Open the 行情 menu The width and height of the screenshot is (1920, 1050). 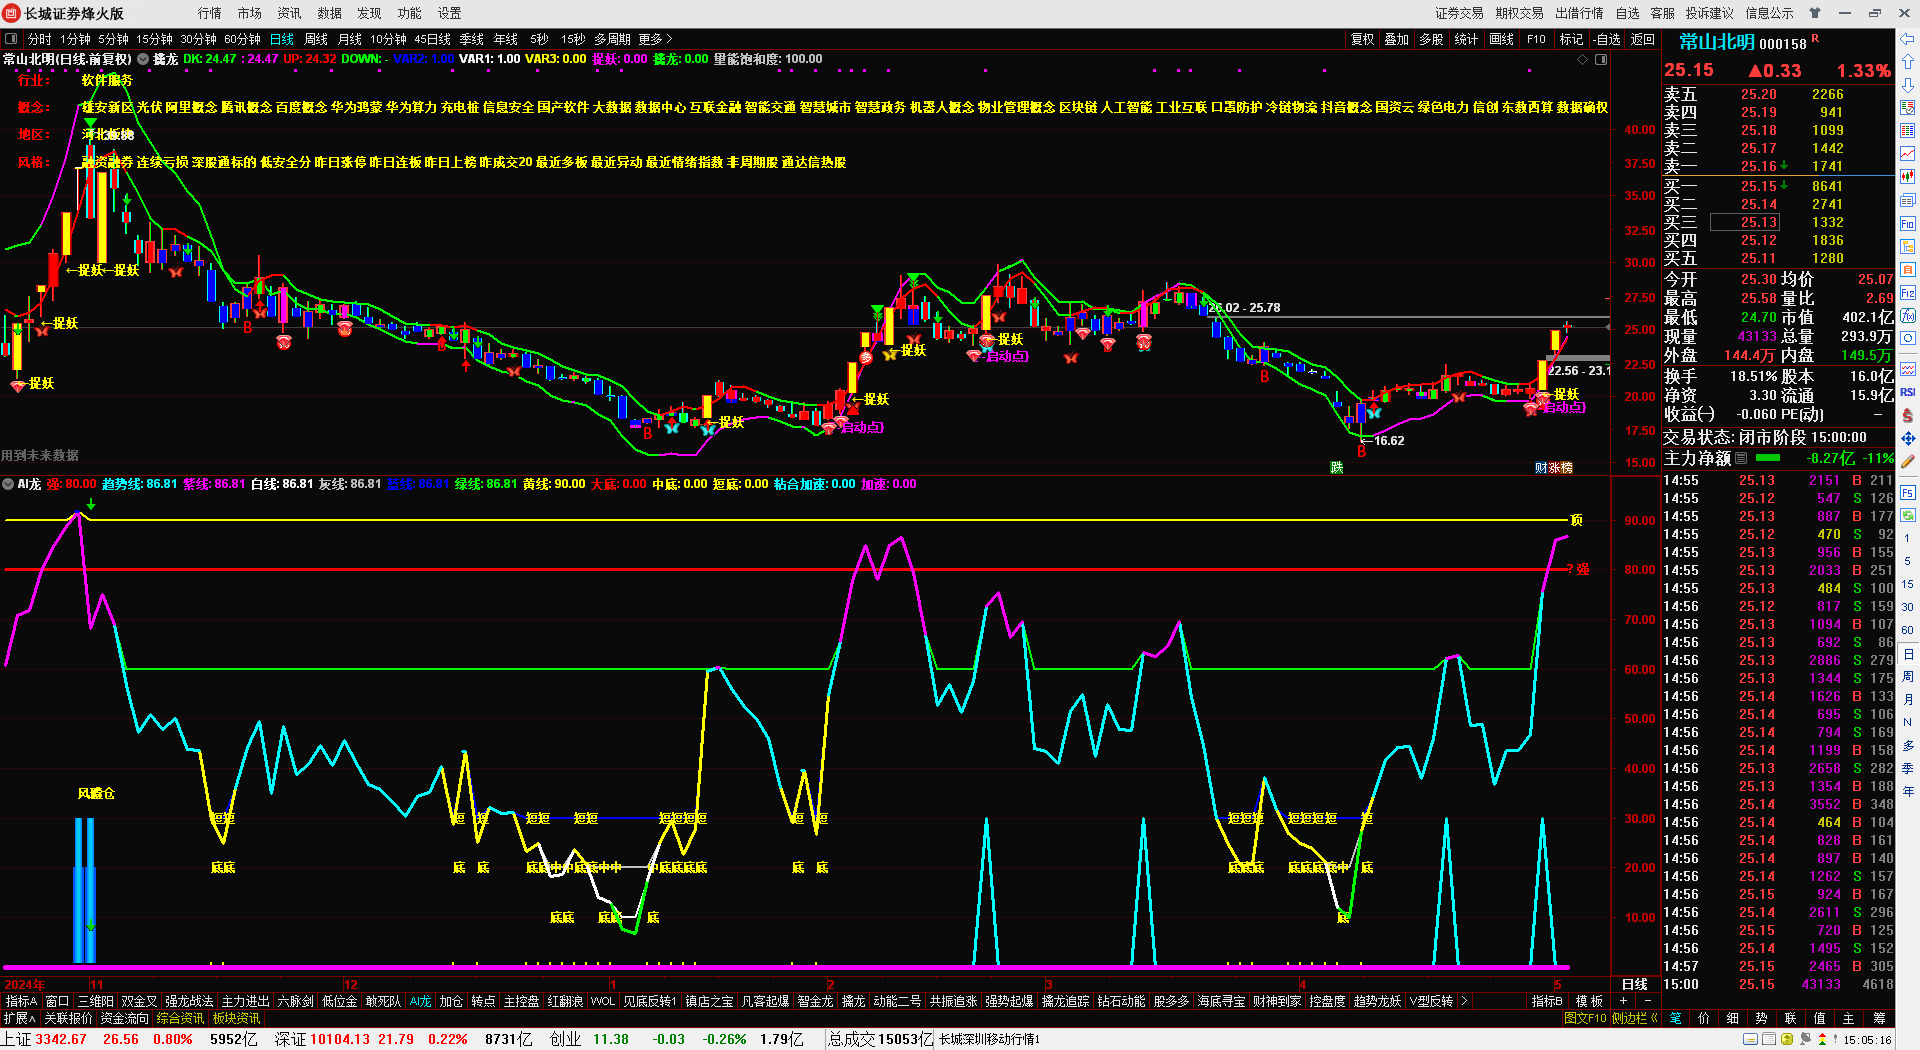[x=210, y=13]
